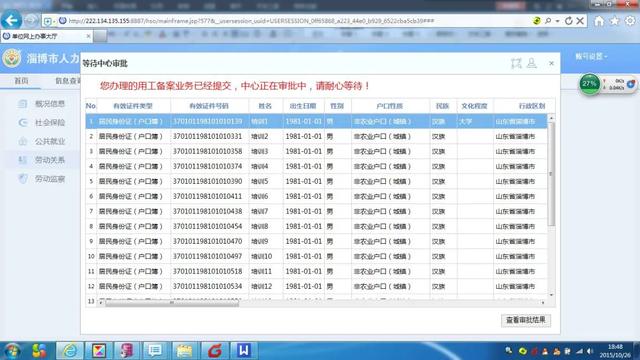Stop loading with the X icon by refresh

click(x=580, y=21)
